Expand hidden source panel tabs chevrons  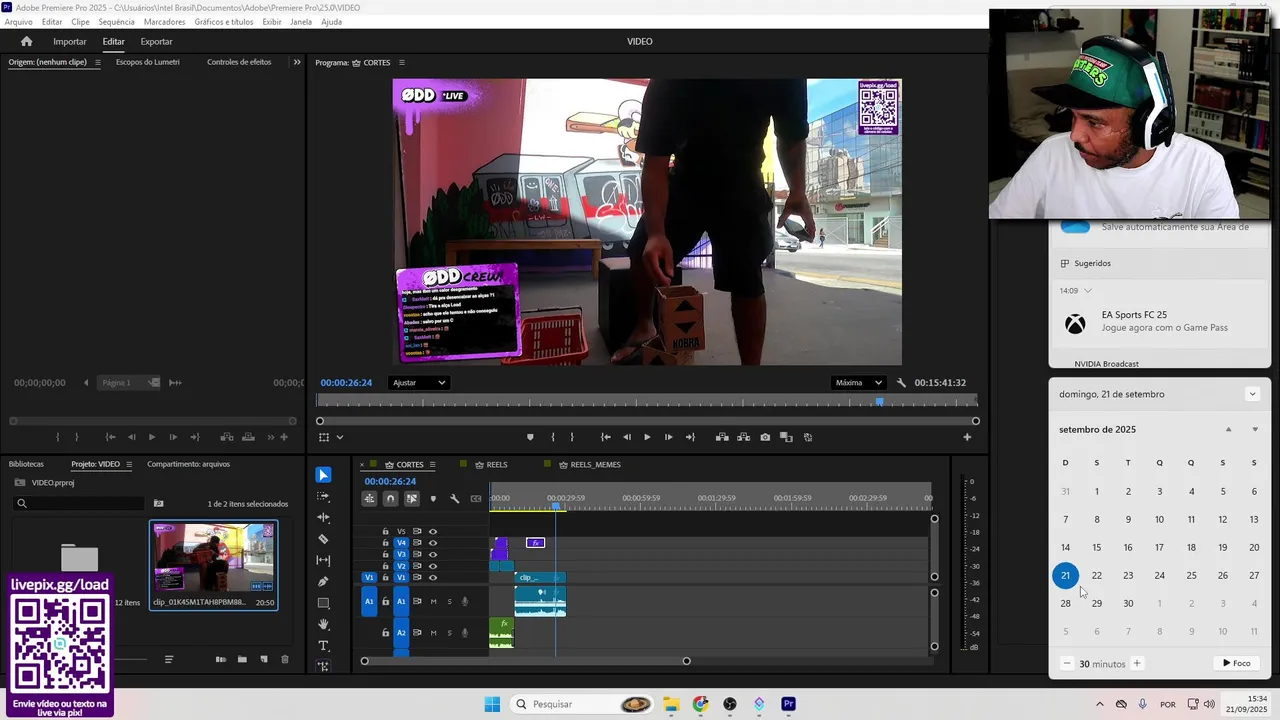(x=296, y=62)
